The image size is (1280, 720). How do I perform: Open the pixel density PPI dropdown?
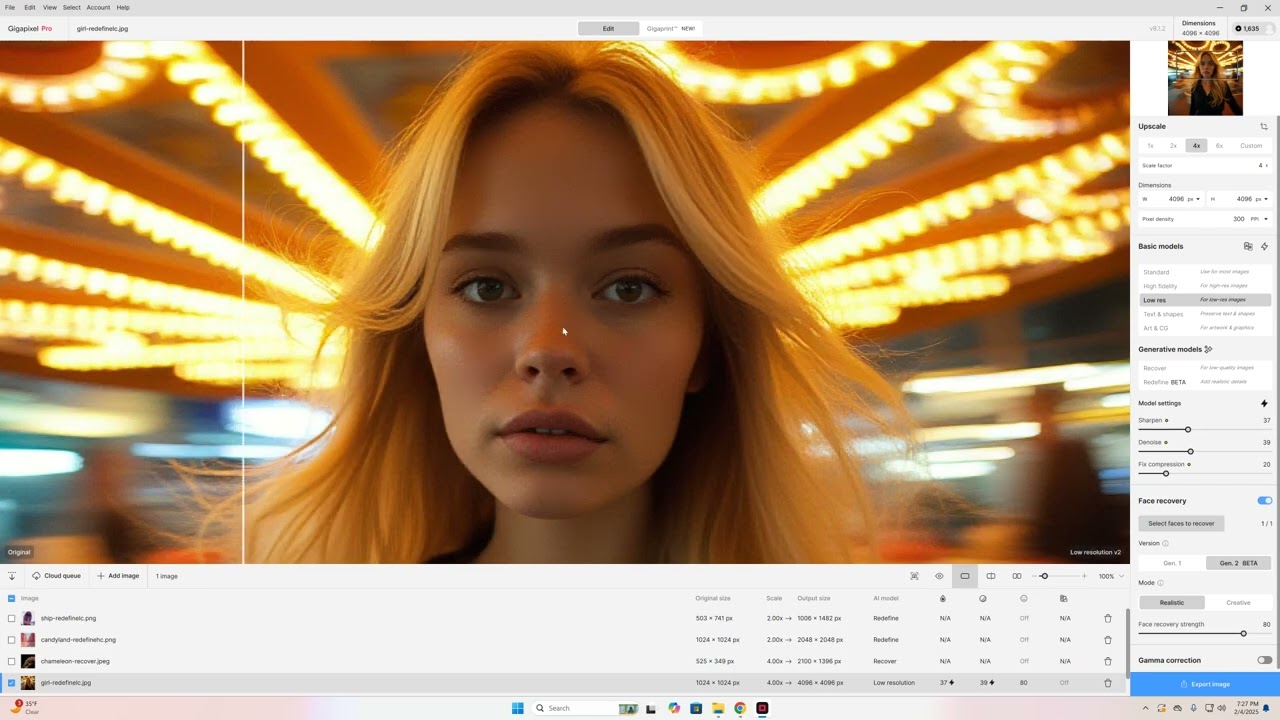click(x=1260, y=219)
